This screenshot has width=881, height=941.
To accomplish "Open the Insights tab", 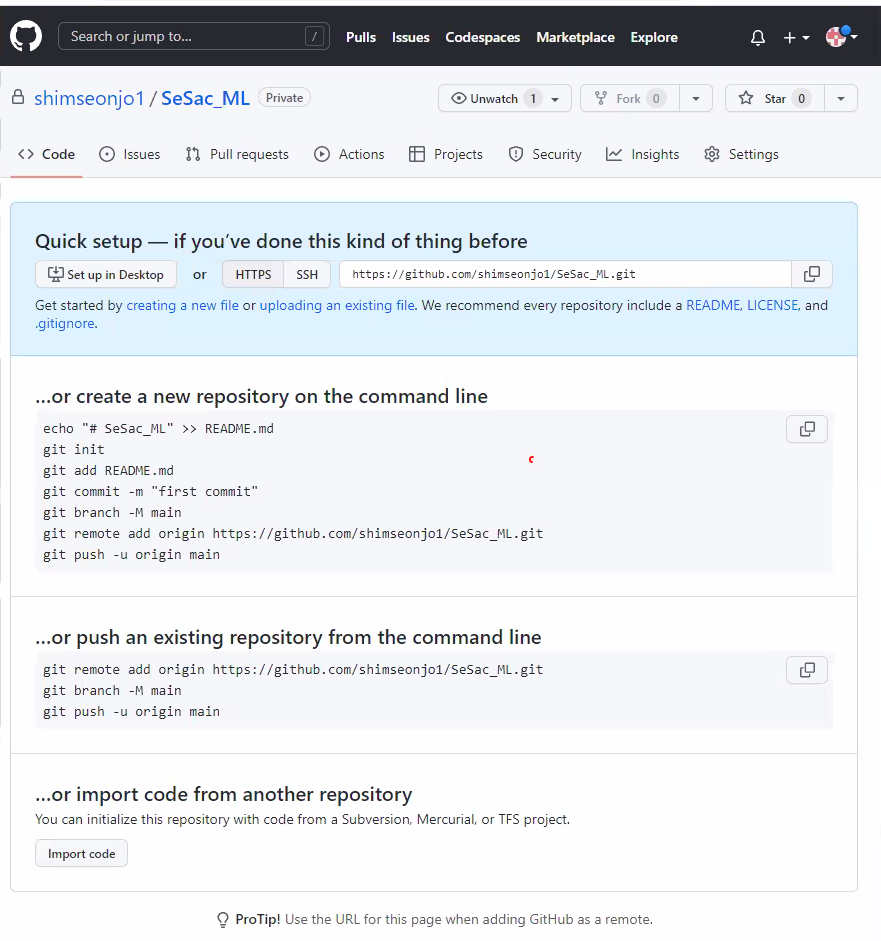I will click(x=642, y=154).
